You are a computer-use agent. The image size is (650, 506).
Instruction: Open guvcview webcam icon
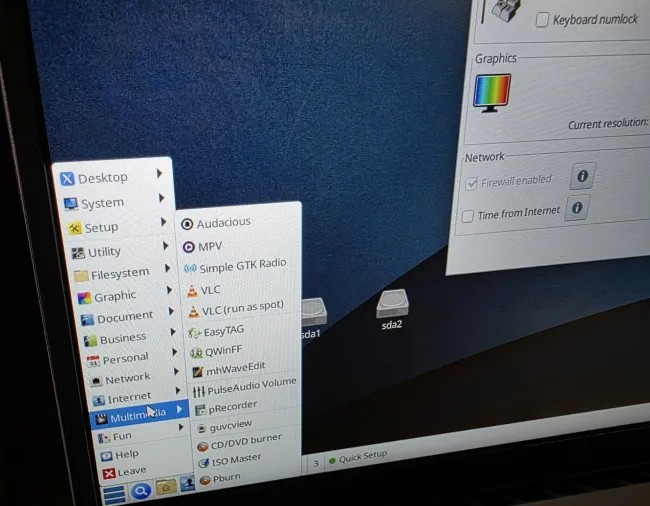pyautogui.click(x=201, y=429)
